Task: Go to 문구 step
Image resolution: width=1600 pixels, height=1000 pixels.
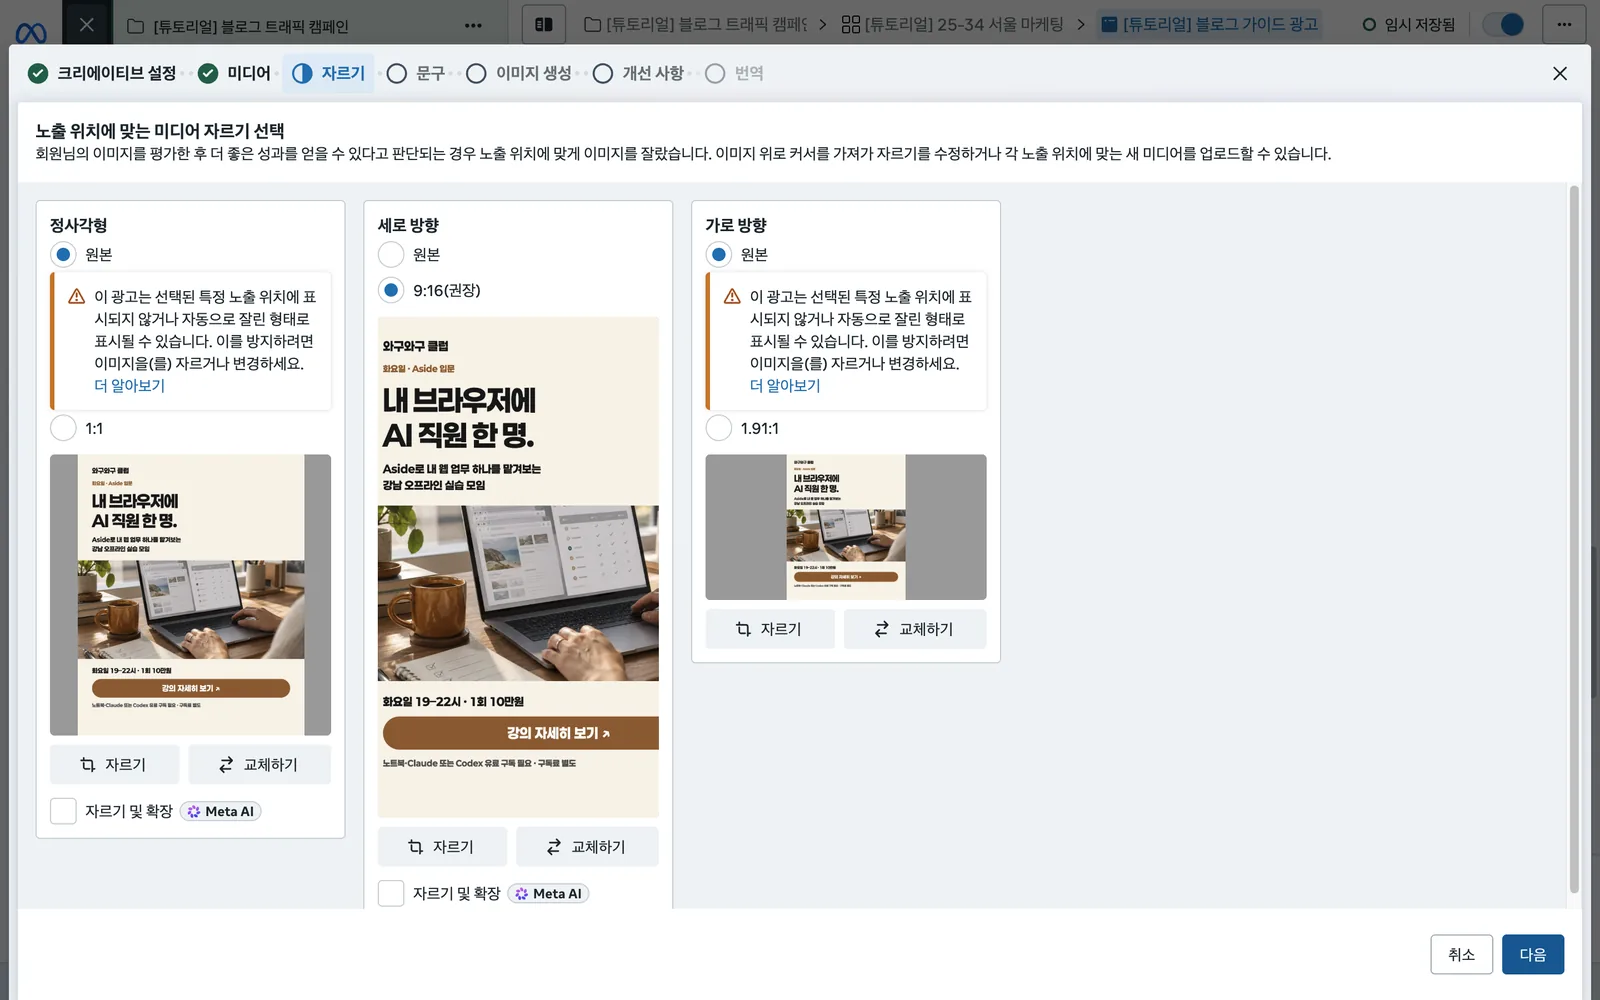Action: [x=415, y=73]
